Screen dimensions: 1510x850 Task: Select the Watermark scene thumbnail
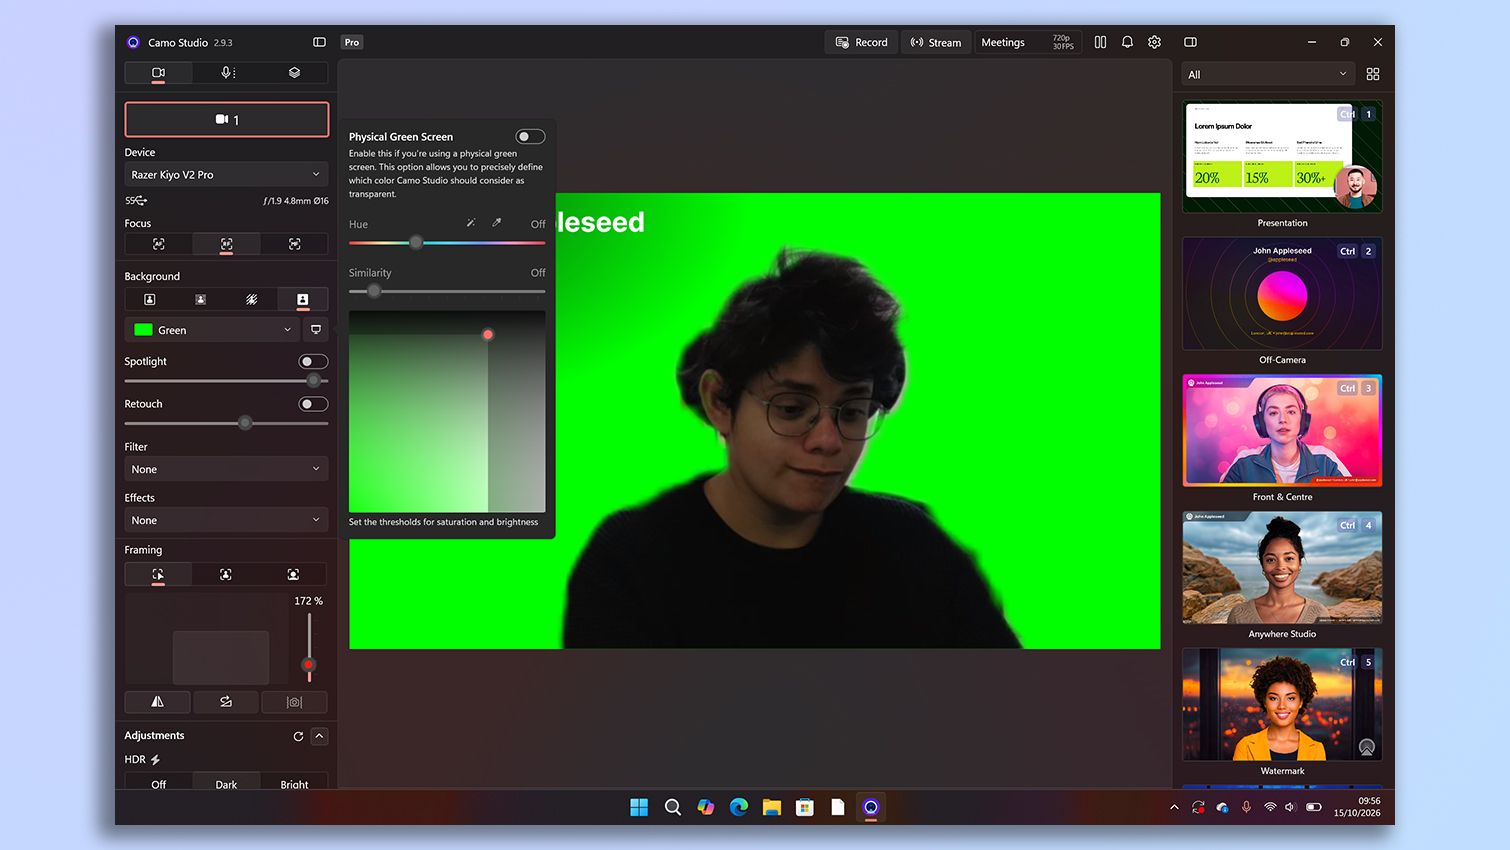click(1282, 704)
